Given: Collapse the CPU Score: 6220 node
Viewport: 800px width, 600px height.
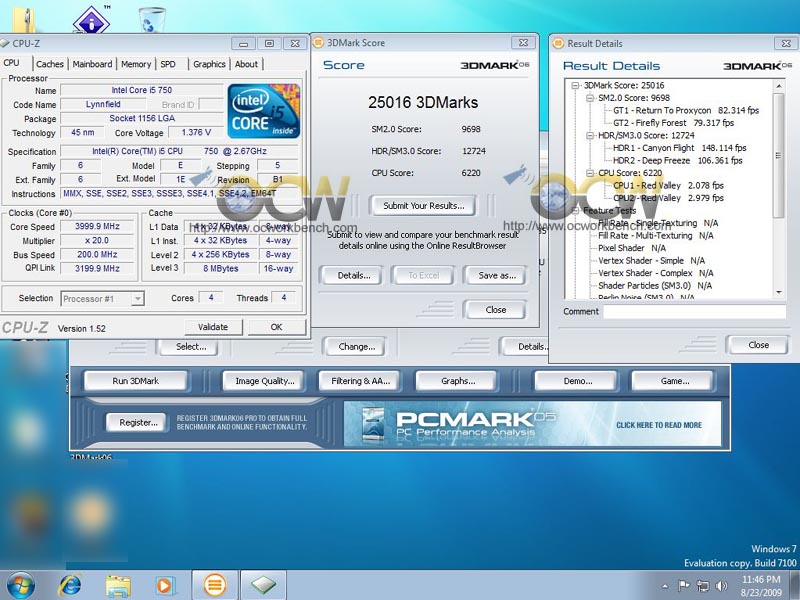Looking at the screenshot, I should [590, 173].
